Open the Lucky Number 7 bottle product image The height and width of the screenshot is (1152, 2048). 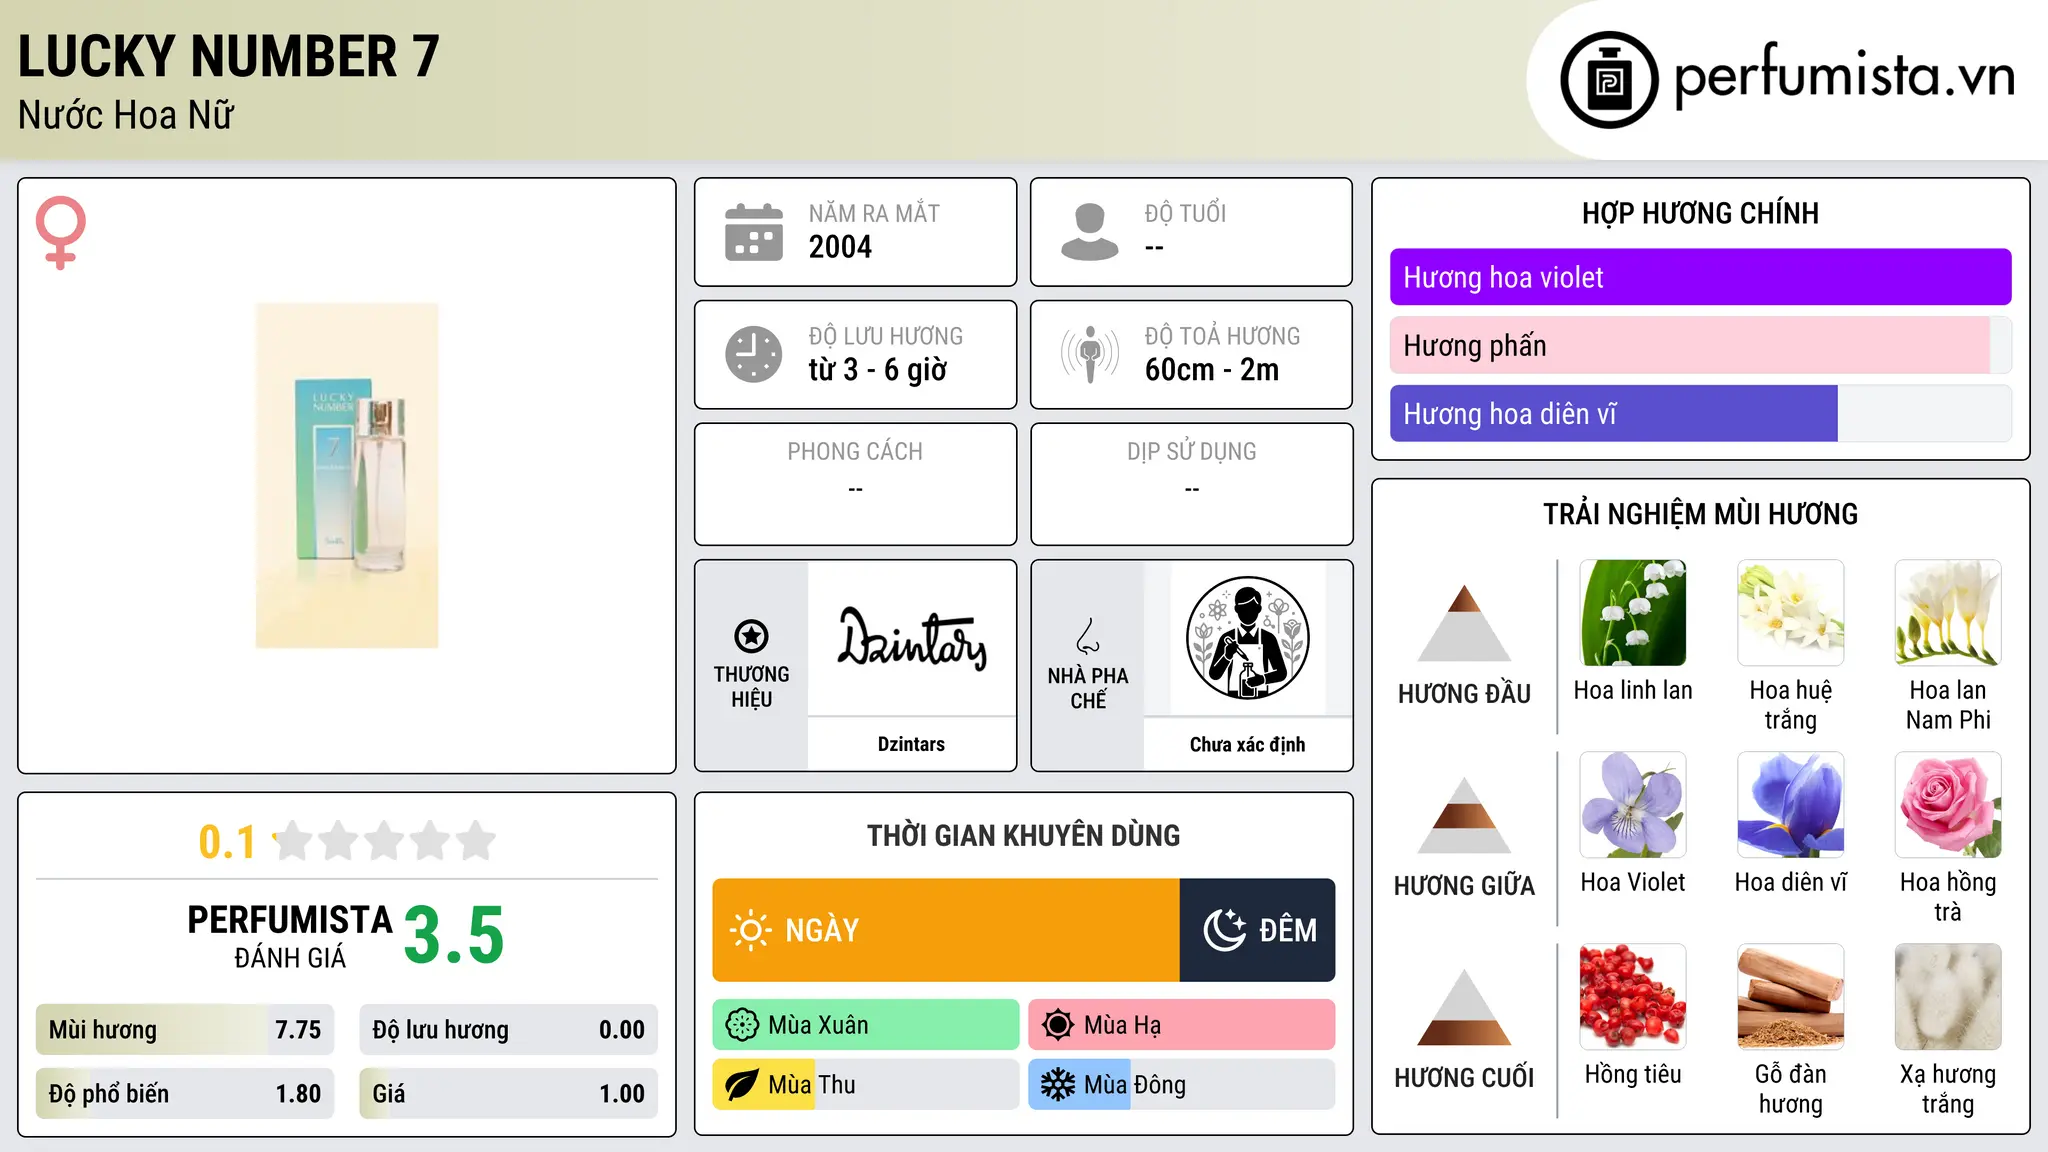click(347, 476)
